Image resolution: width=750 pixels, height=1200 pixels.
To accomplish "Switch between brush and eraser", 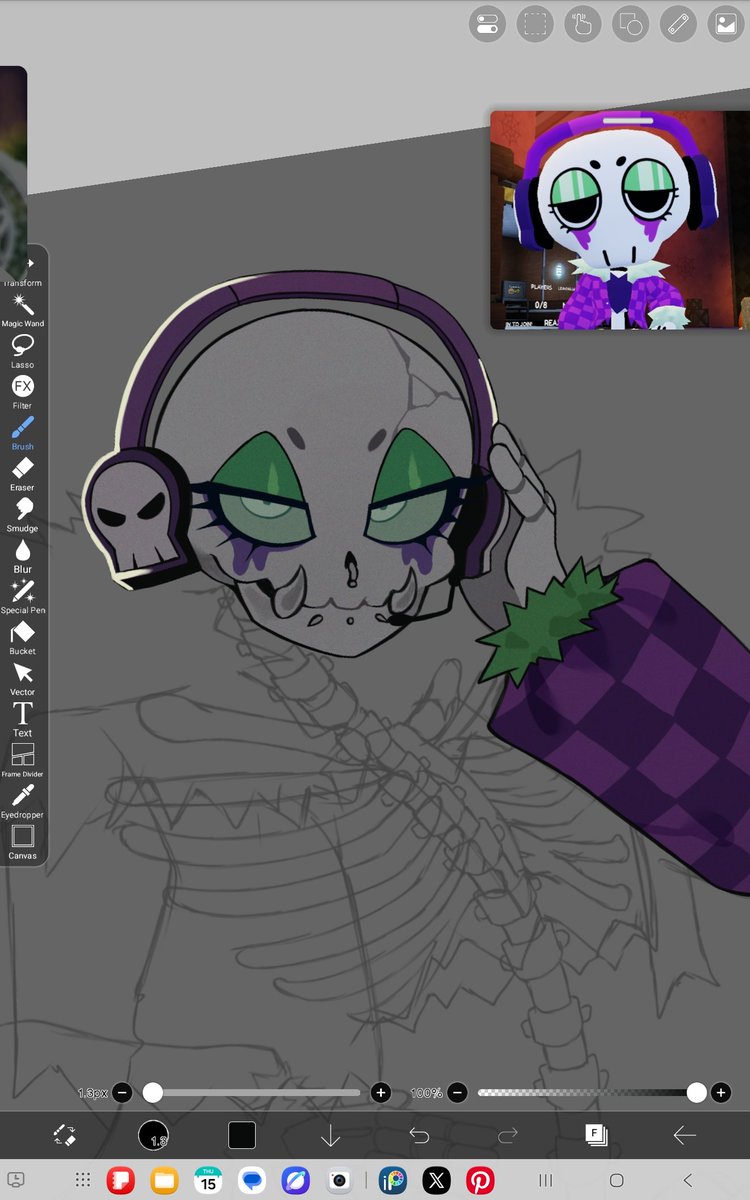I will 65,1135.
